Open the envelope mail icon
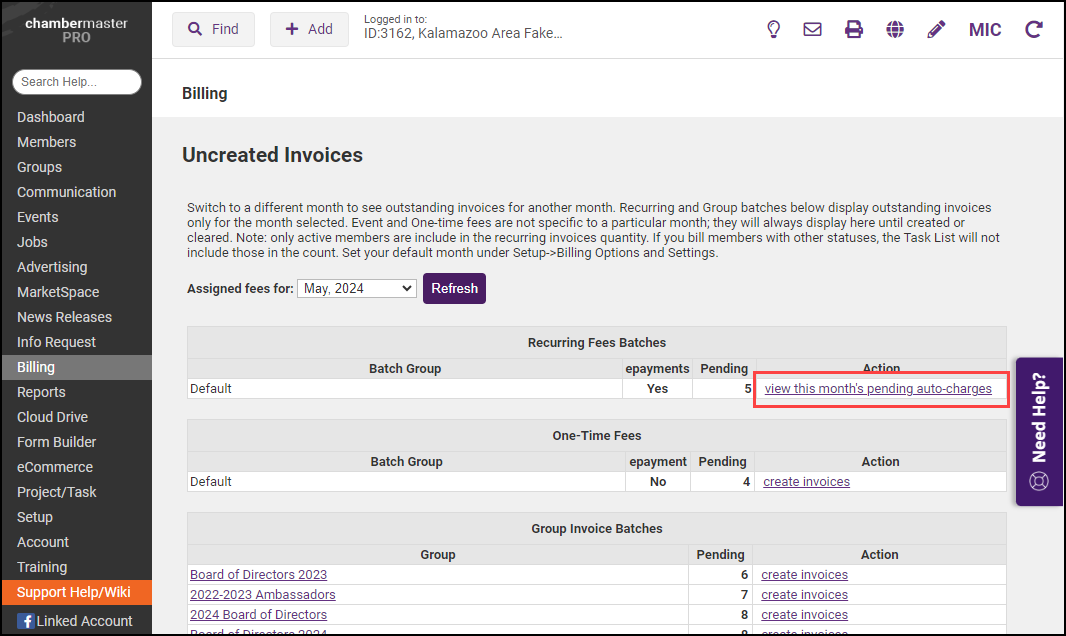This screenshot has width=1066, height=636. coord(812,30)
